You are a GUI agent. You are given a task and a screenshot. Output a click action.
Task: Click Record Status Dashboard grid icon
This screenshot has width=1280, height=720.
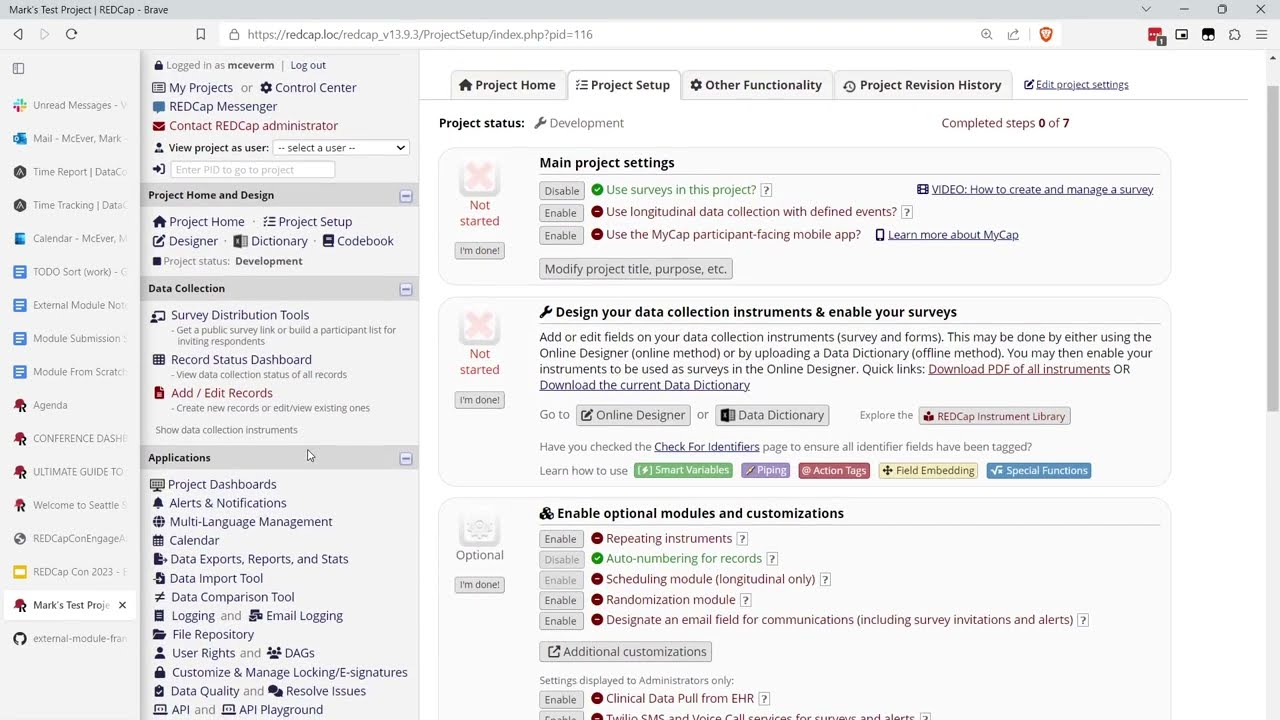point(159,360)
